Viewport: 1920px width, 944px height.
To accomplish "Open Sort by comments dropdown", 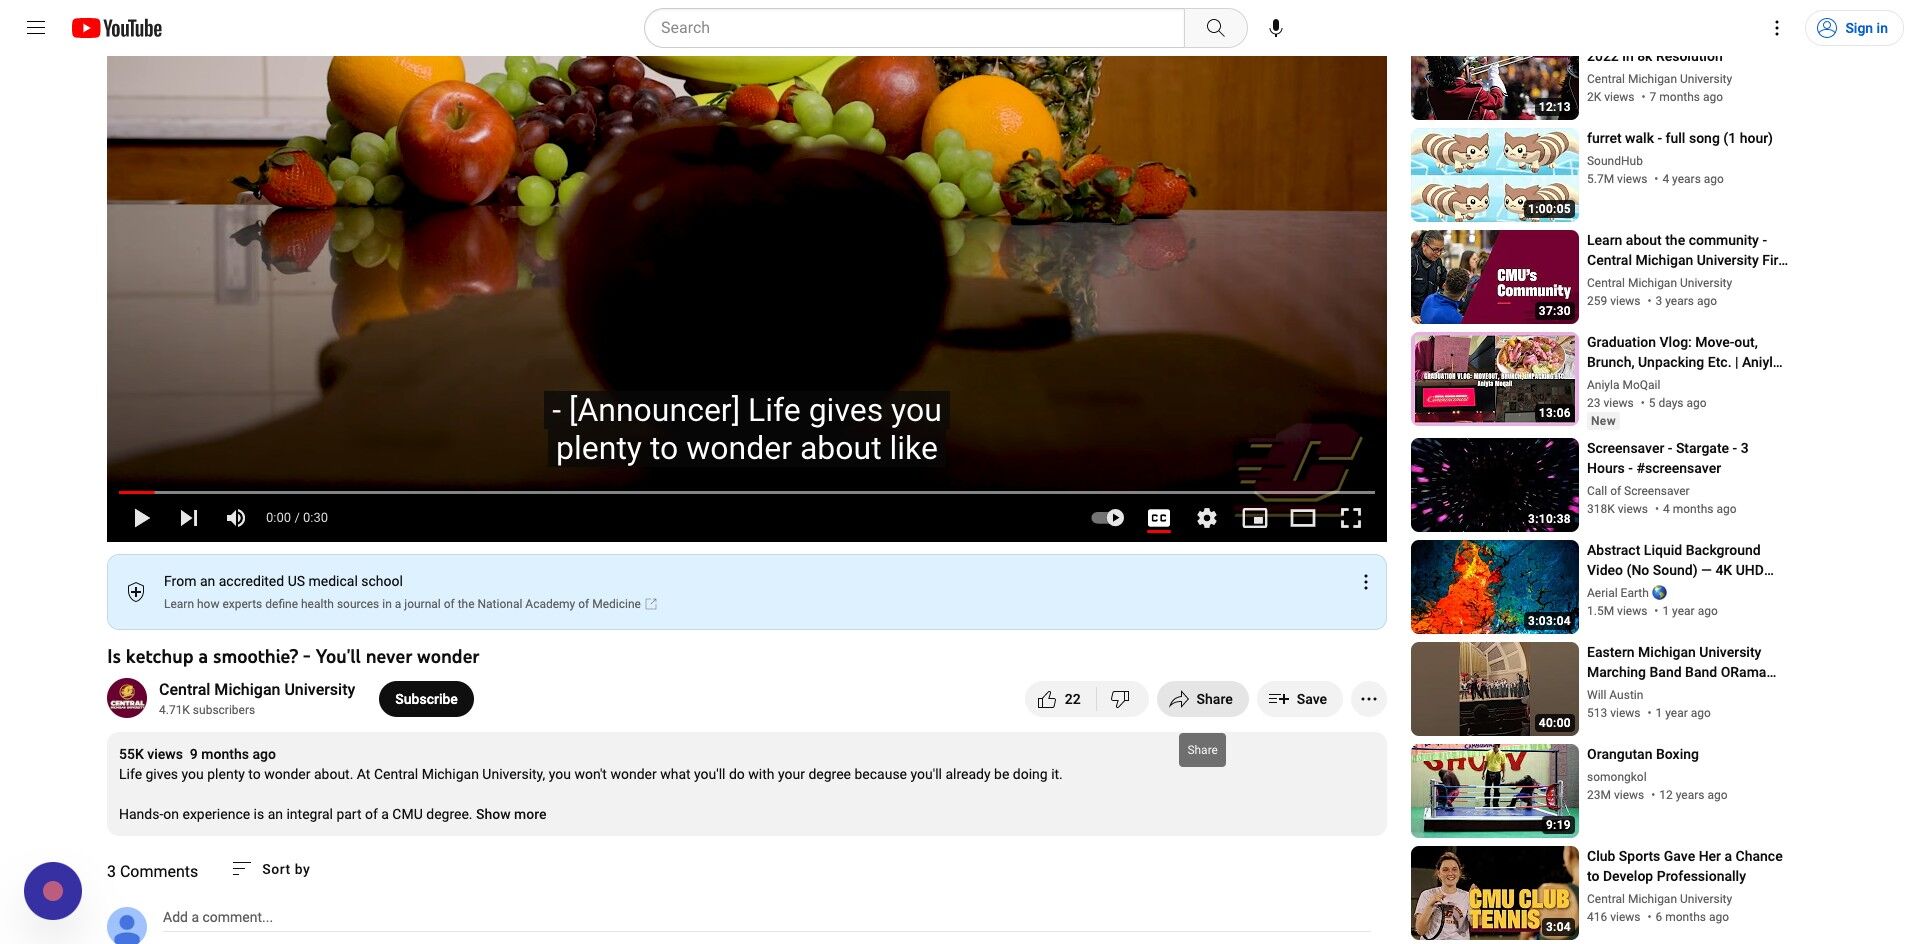I will (271, 869).
